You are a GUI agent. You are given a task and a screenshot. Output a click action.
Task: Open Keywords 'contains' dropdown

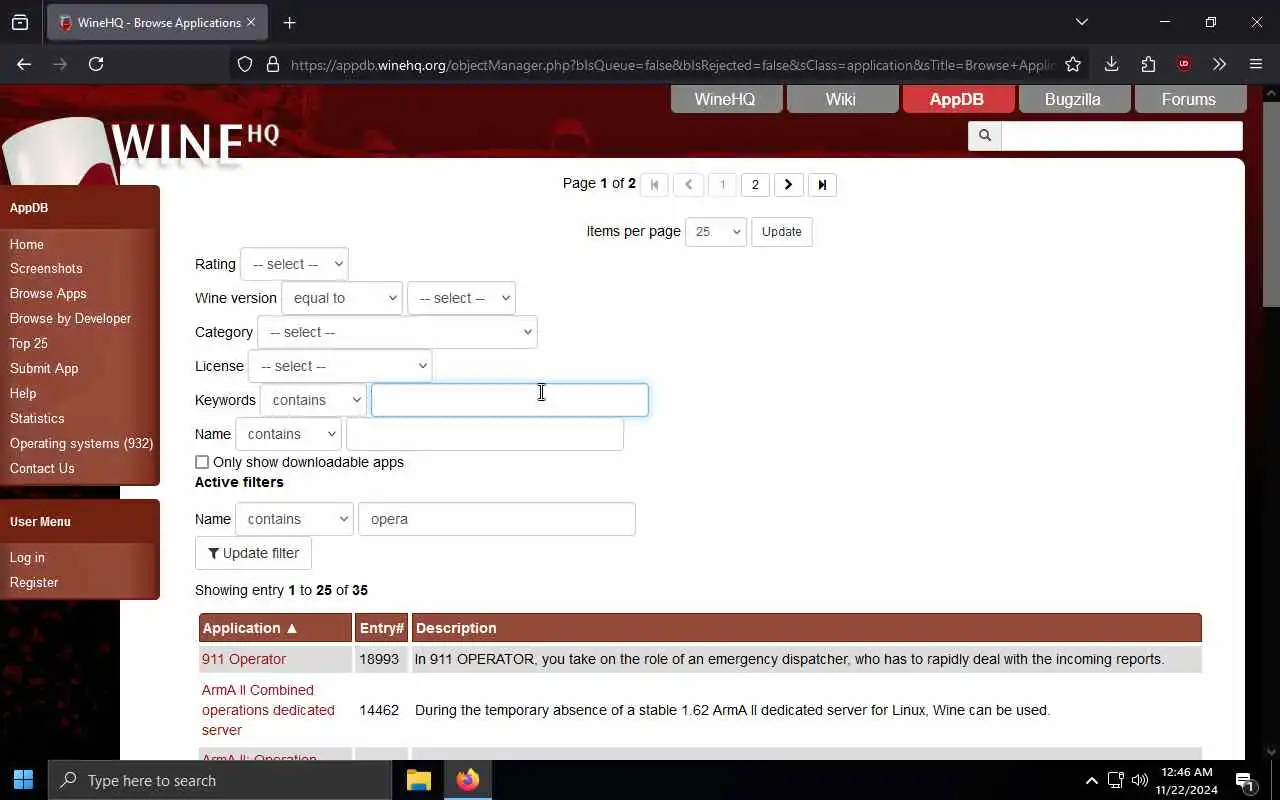[313, 400]
